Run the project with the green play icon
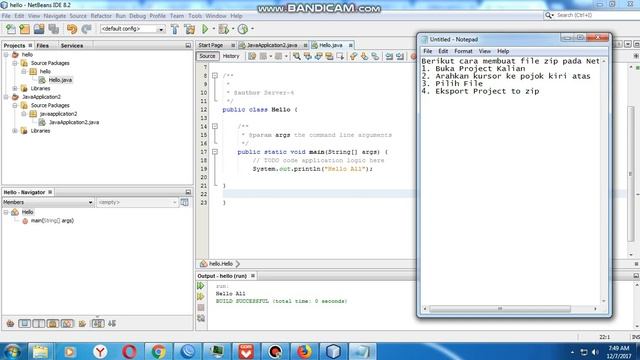Viewport: 640px width, 360px height. coord(205,29)
